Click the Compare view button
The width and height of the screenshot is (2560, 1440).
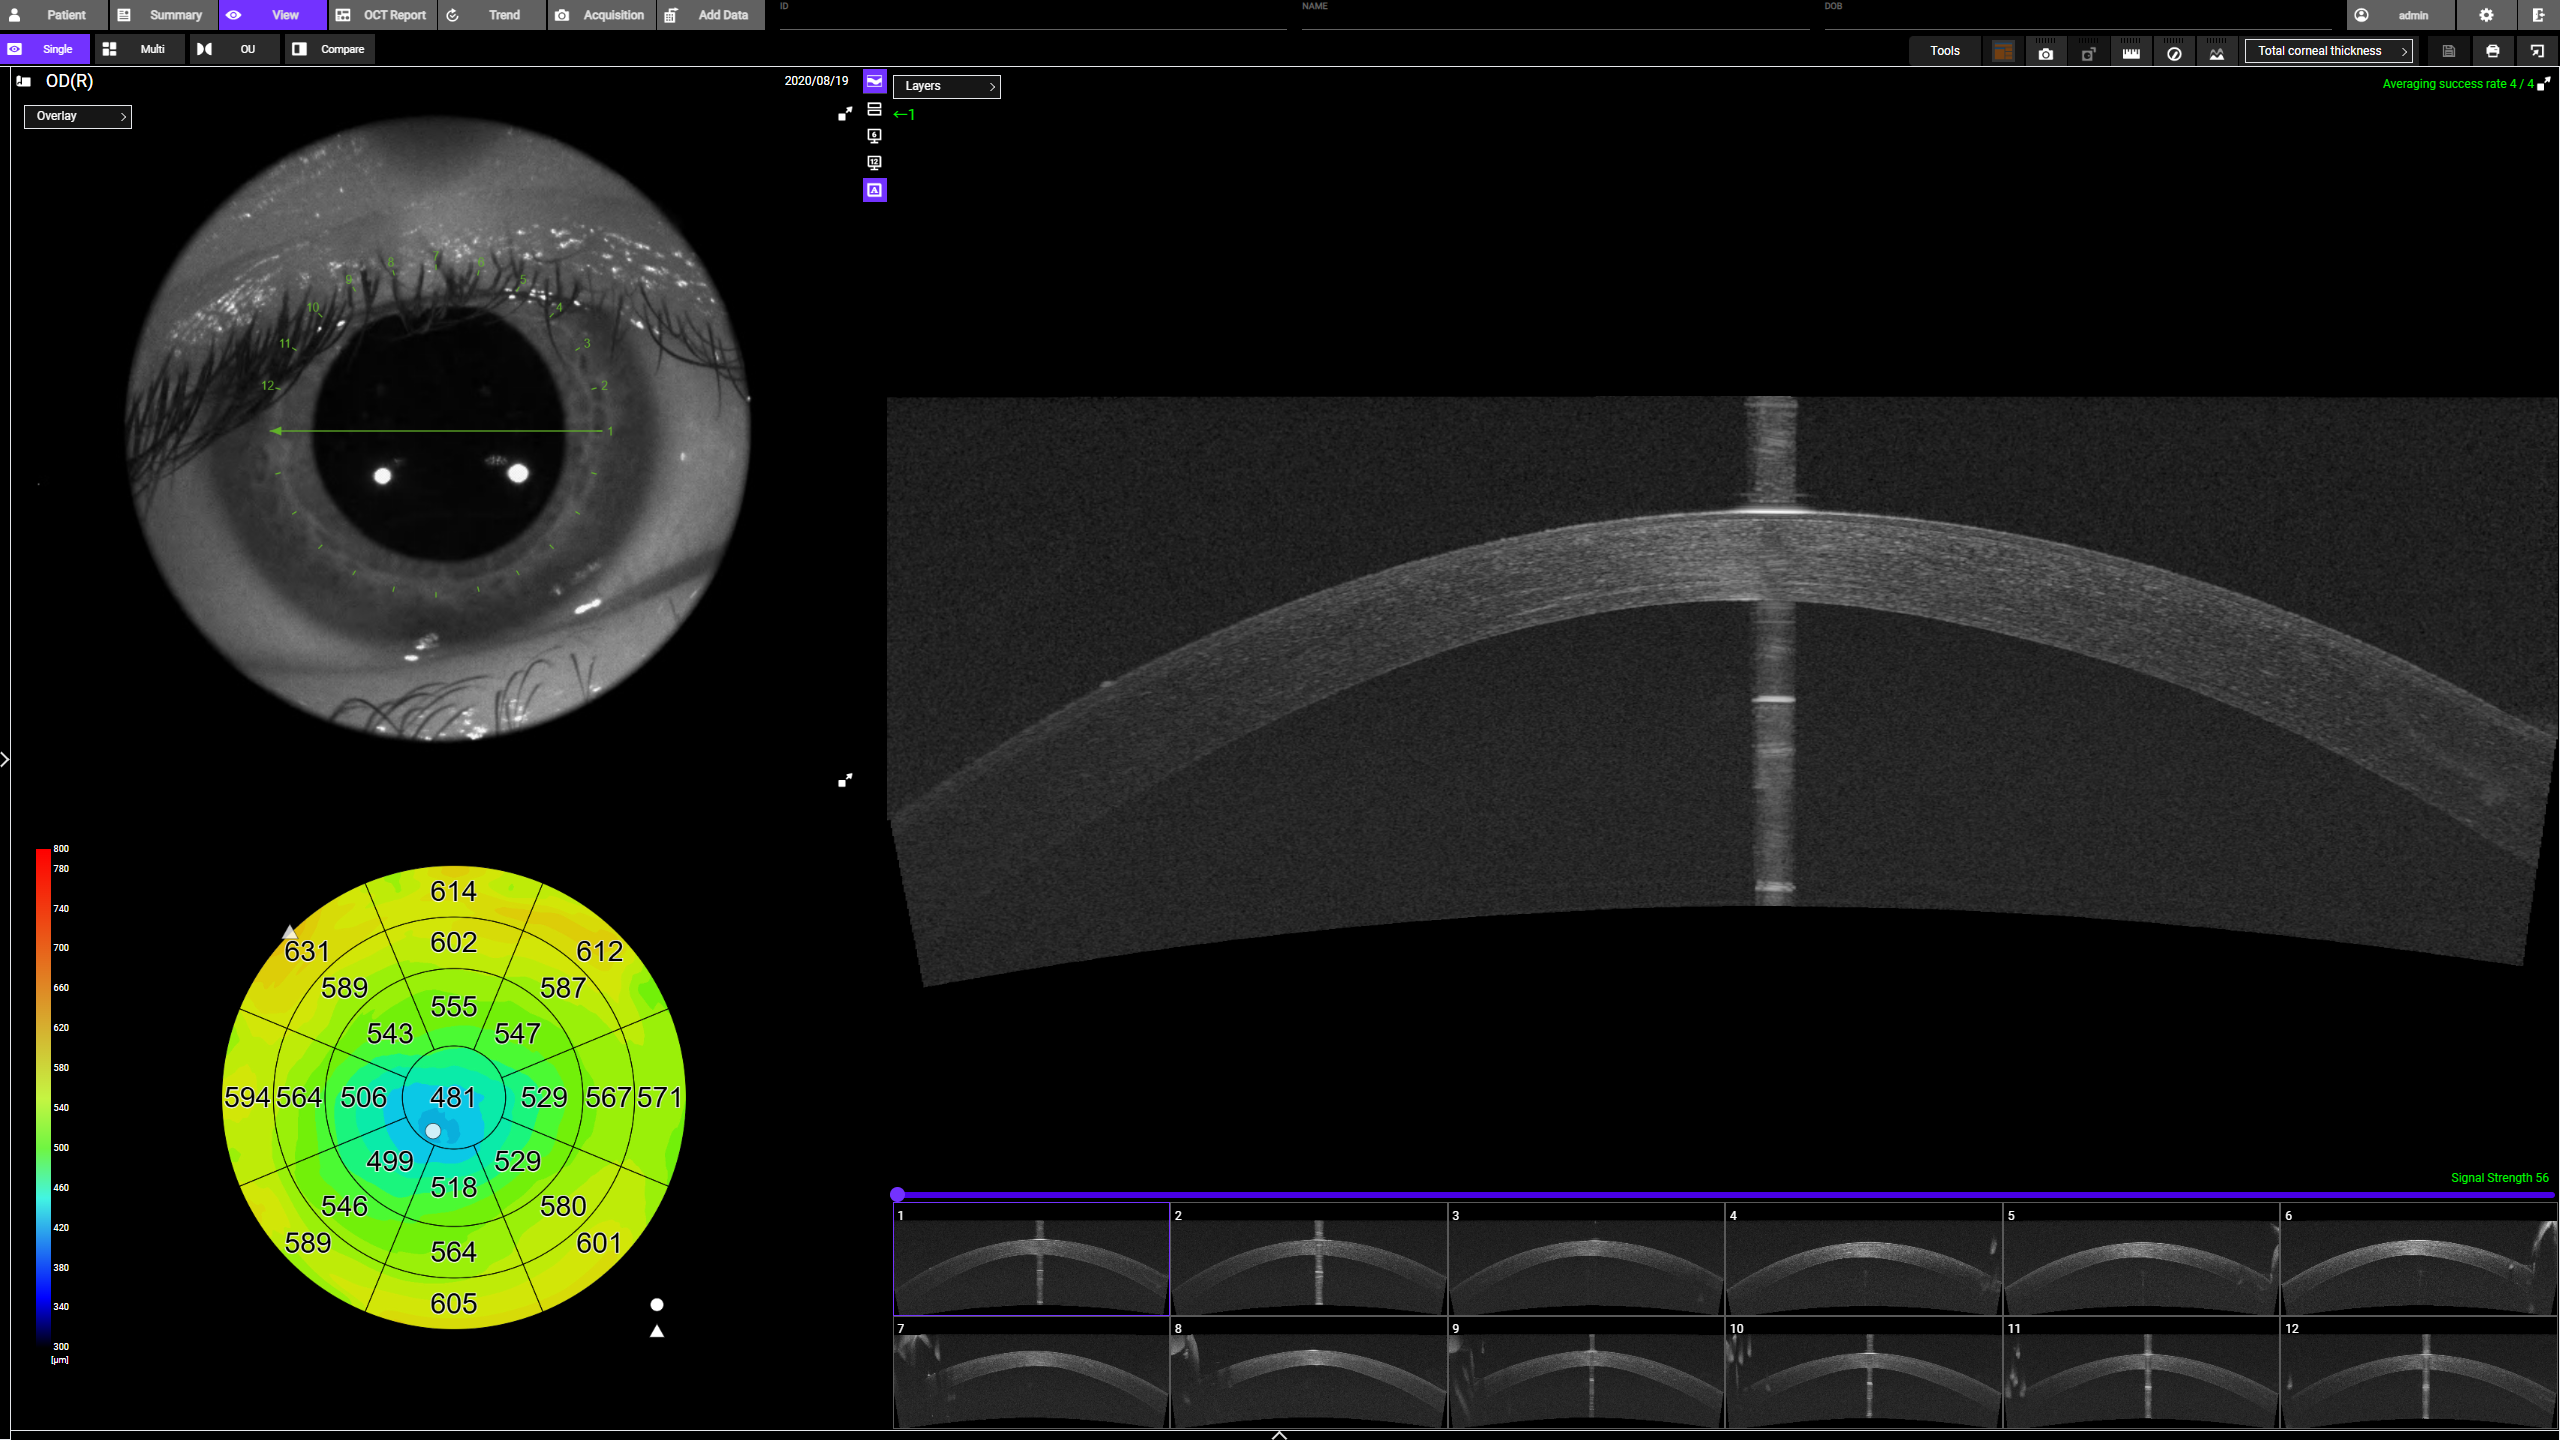pyautogui.click(x=329, y=49)
